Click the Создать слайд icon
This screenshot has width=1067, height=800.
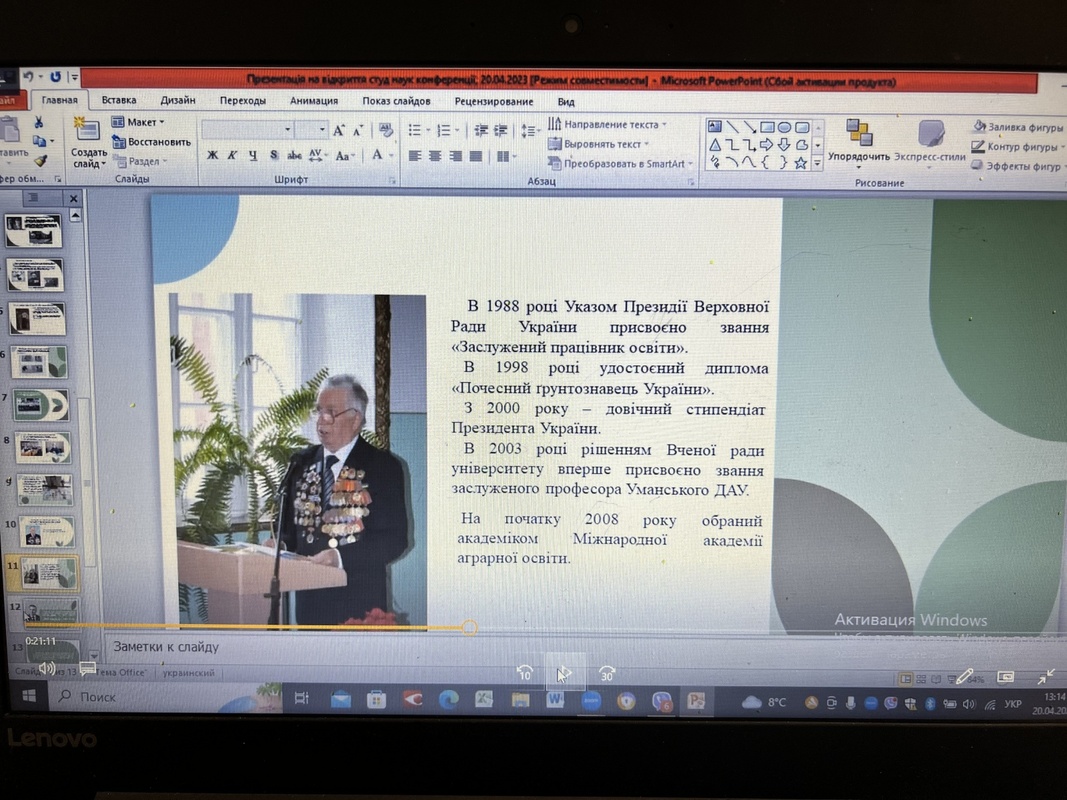(x=88, y=129)
